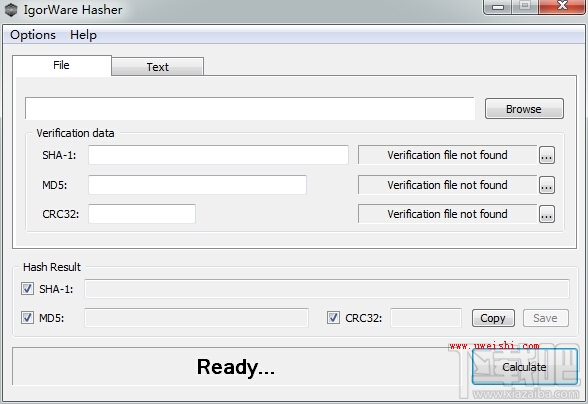Click the Calculate button
The image size is (588, 404).
(525, 367)
